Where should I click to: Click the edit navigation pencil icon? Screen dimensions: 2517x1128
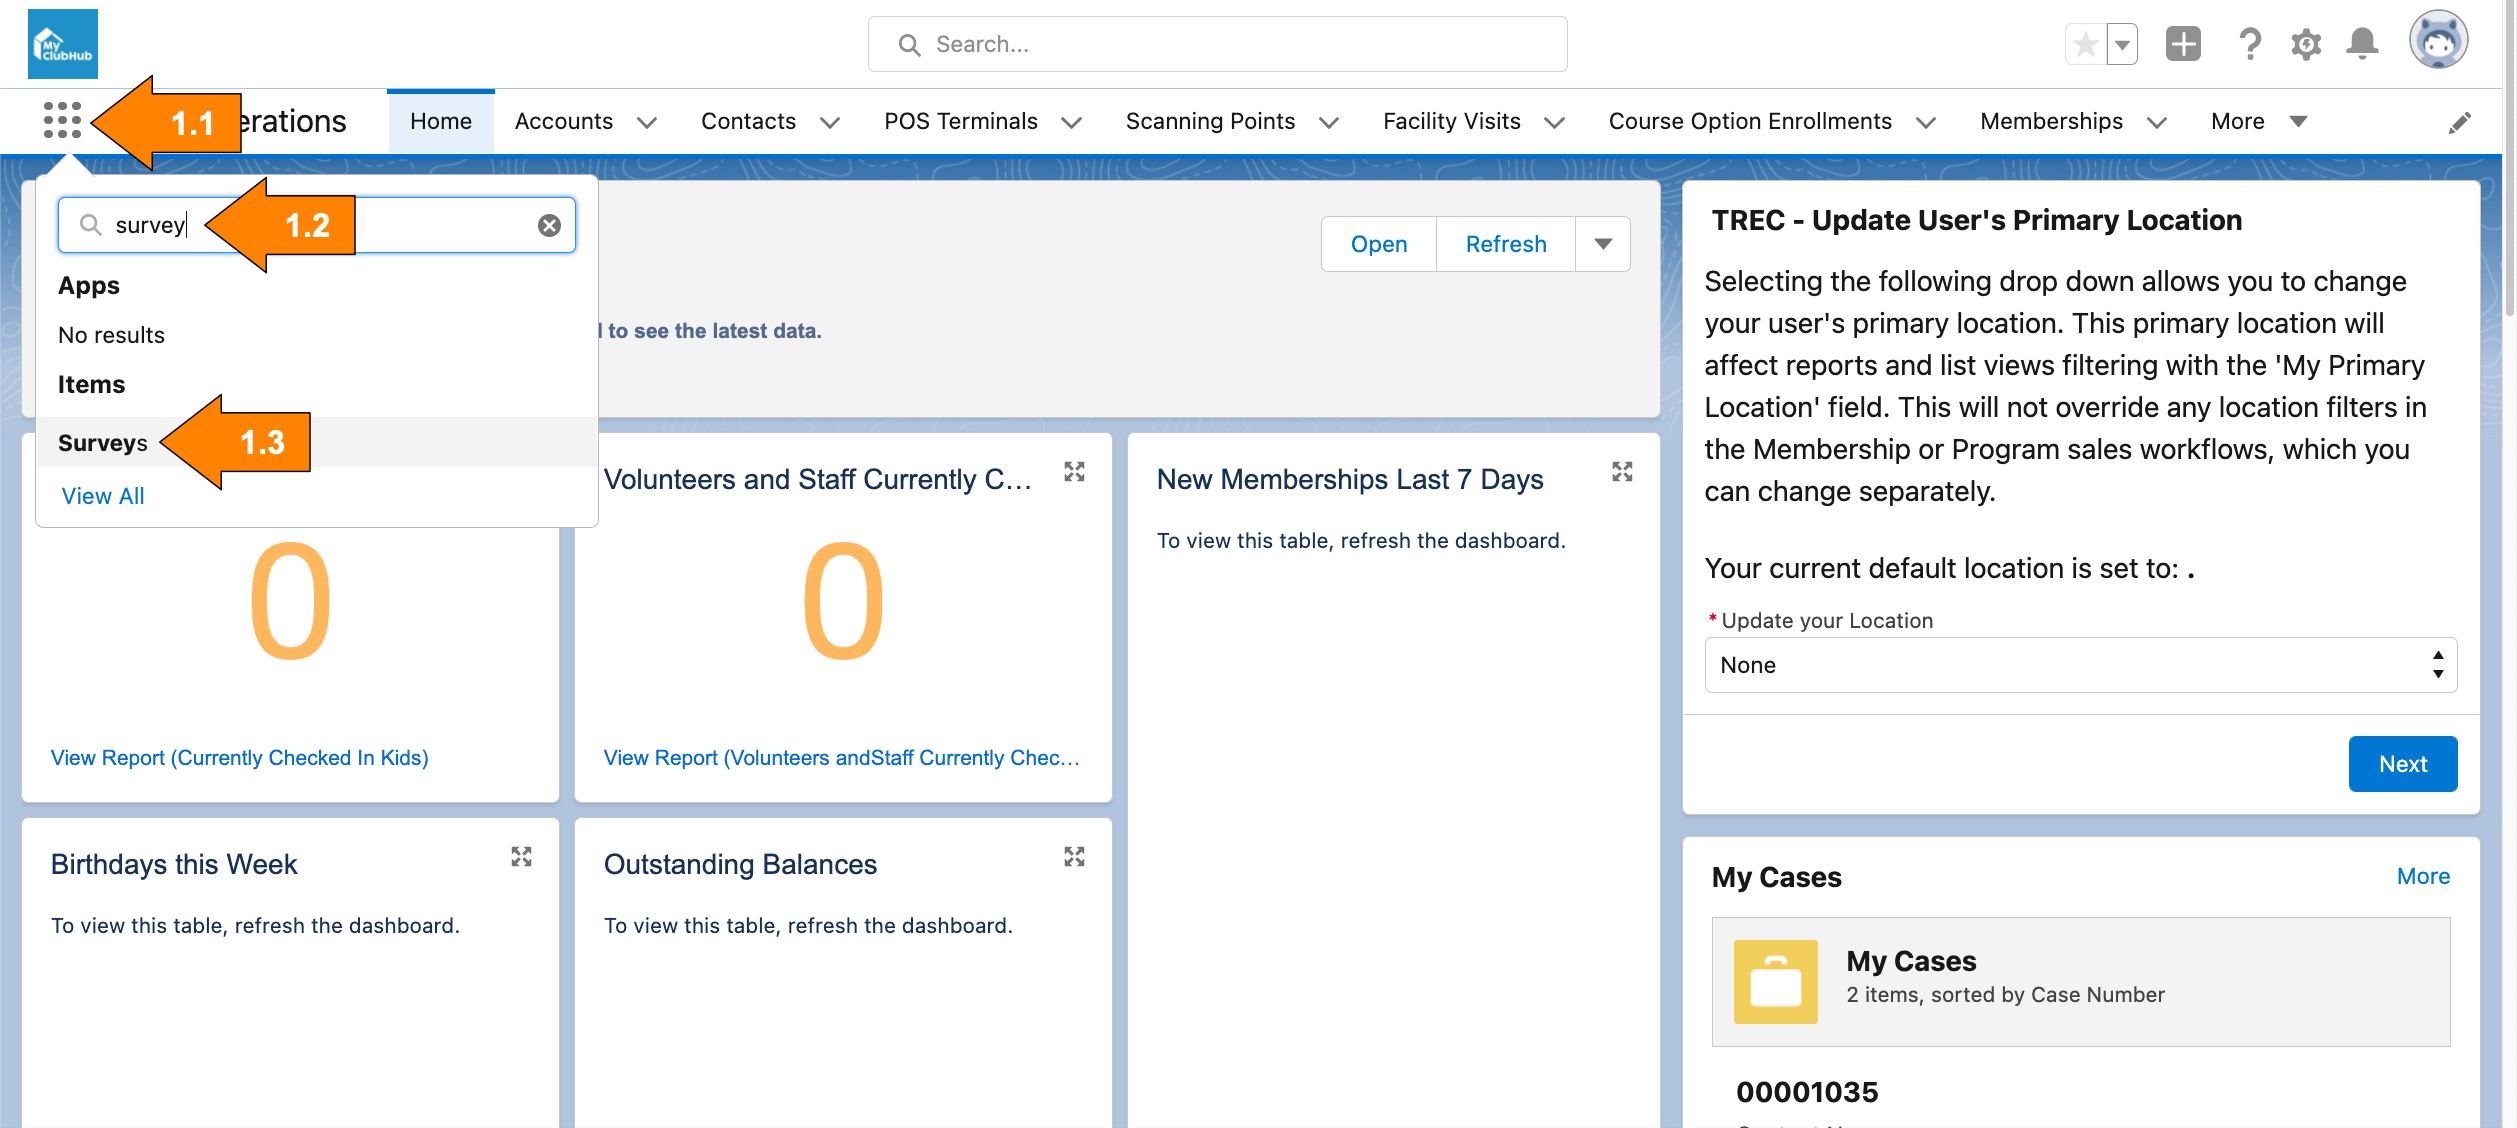pos(2460,122)
